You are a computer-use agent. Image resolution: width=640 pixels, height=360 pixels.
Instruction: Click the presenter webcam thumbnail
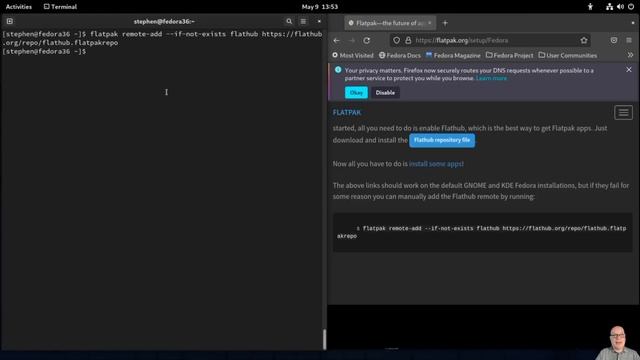(617, 343)
